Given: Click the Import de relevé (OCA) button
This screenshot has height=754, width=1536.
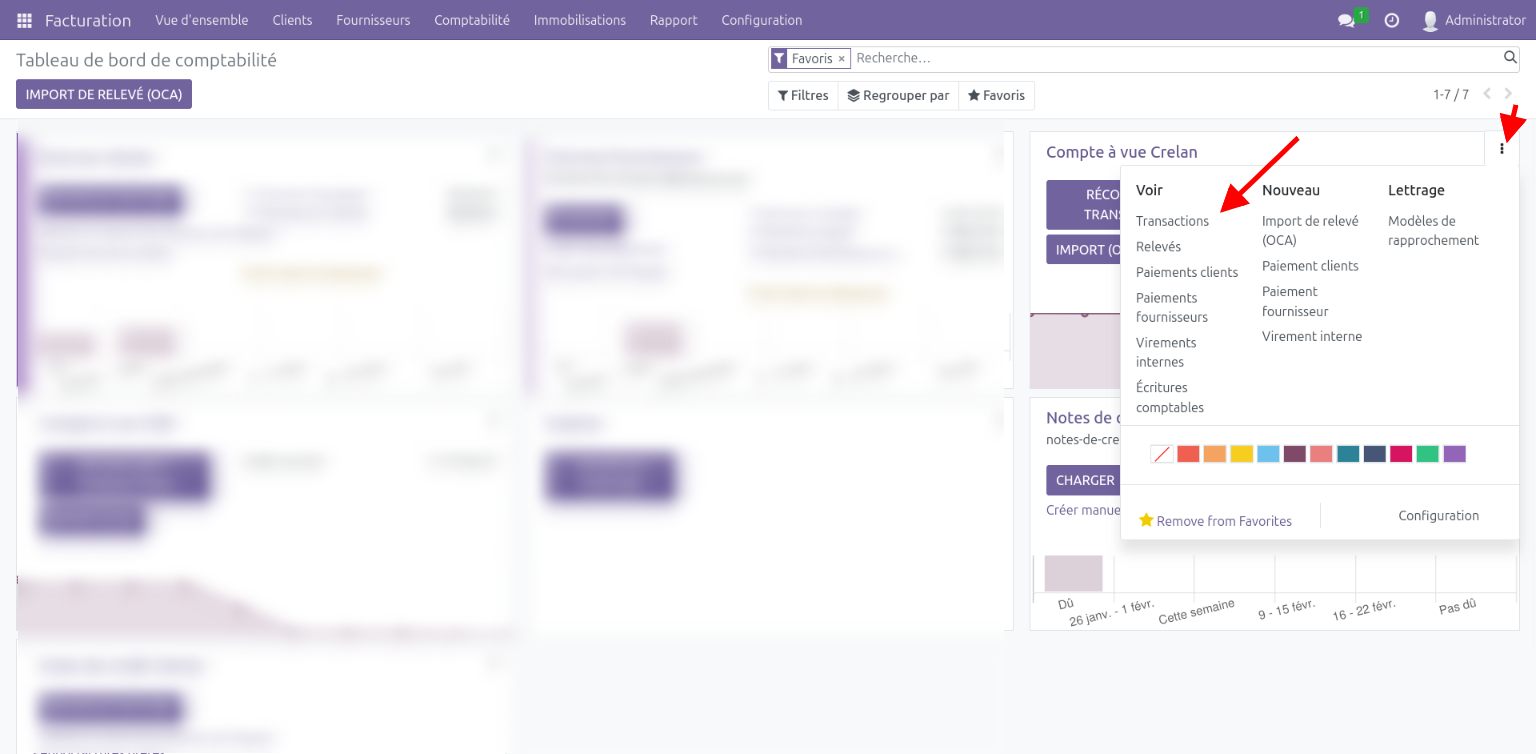Looking at the screenshot, I should click(104, 94).
